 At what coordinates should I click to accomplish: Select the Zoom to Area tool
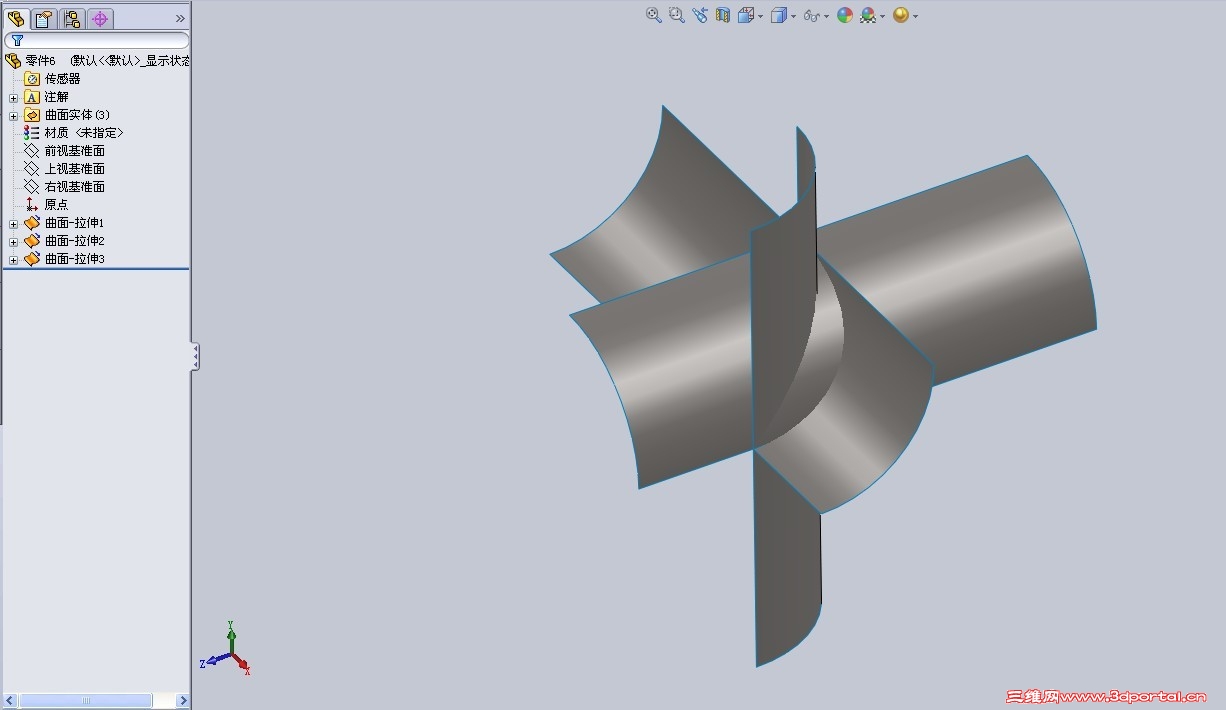point(676,15)
